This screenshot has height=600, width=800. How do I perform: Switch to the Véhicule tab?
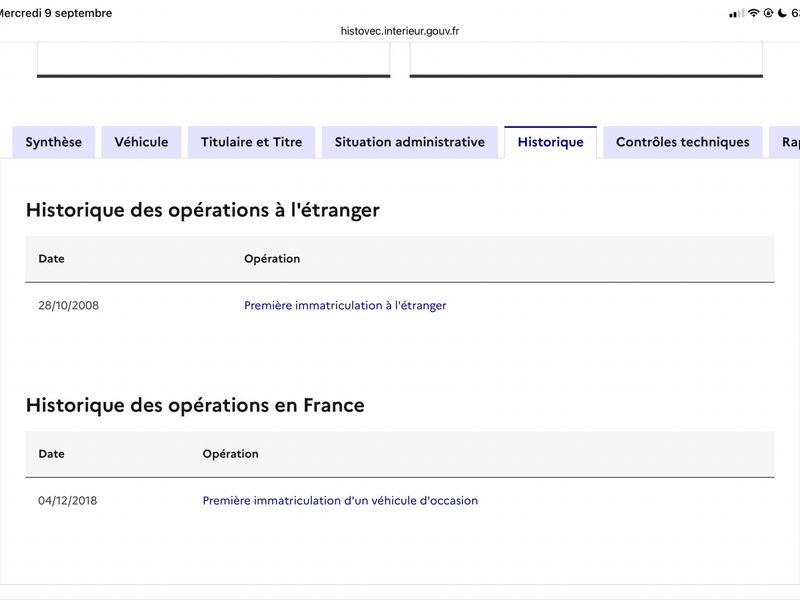[x=141, y=142]
